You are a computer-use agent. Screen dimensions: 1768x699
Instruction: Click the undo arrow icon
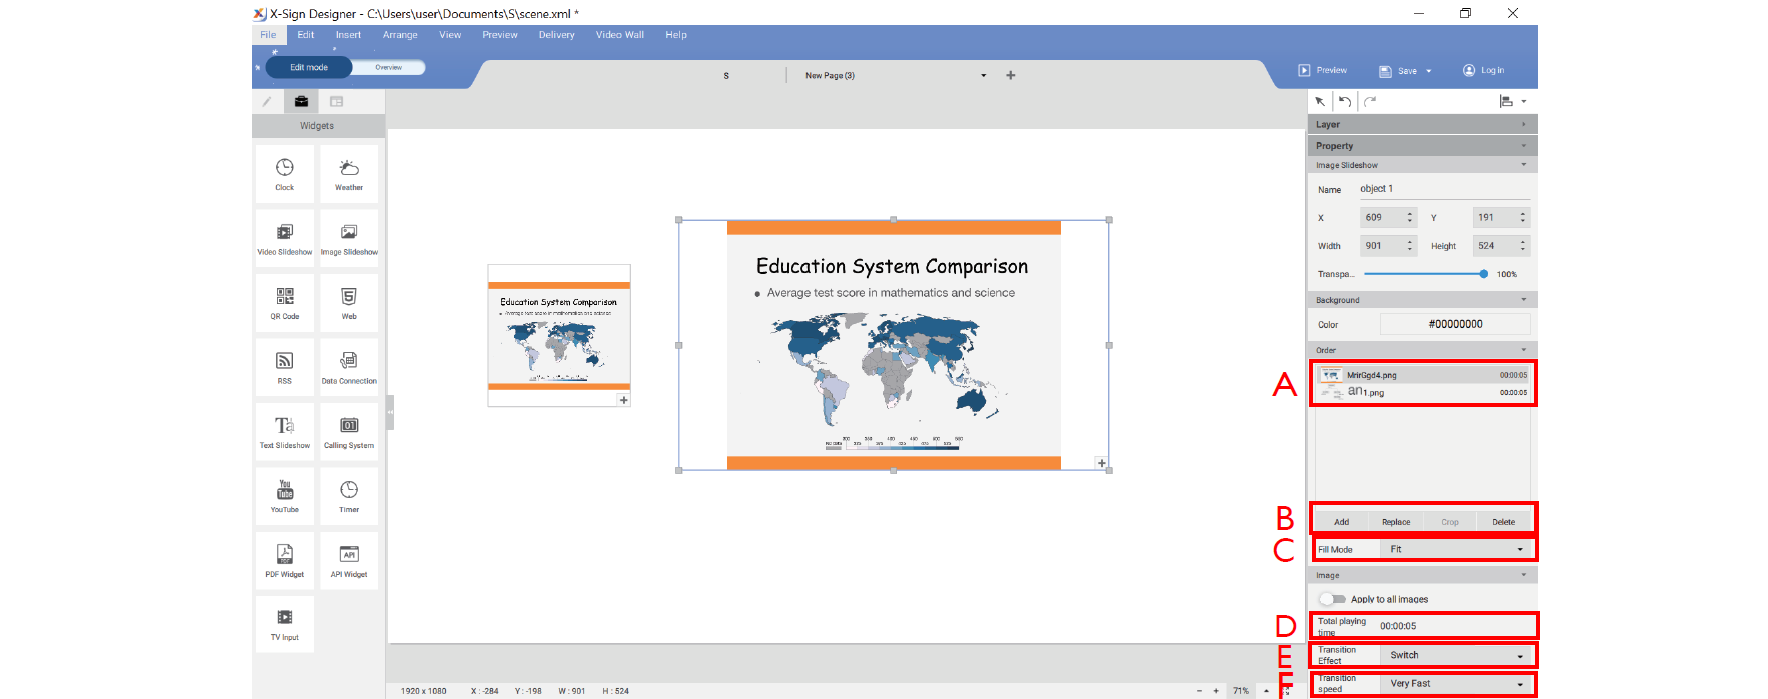pos(1345,101)
